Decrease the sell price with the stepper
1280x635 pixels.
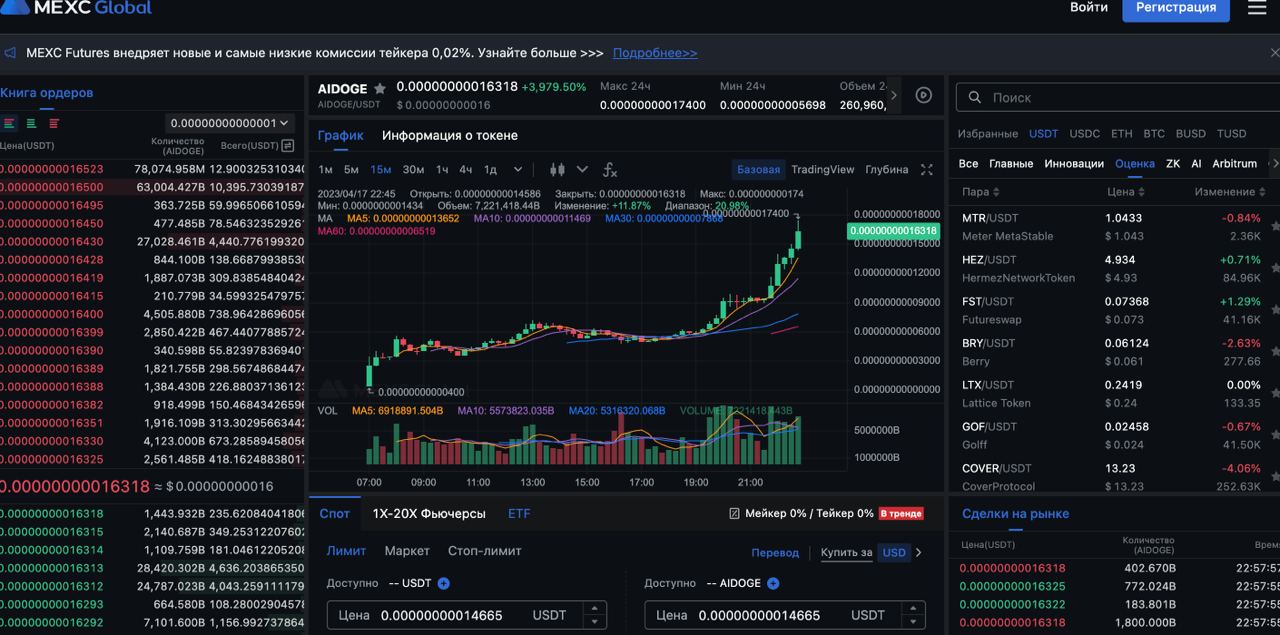coord(914,622)
